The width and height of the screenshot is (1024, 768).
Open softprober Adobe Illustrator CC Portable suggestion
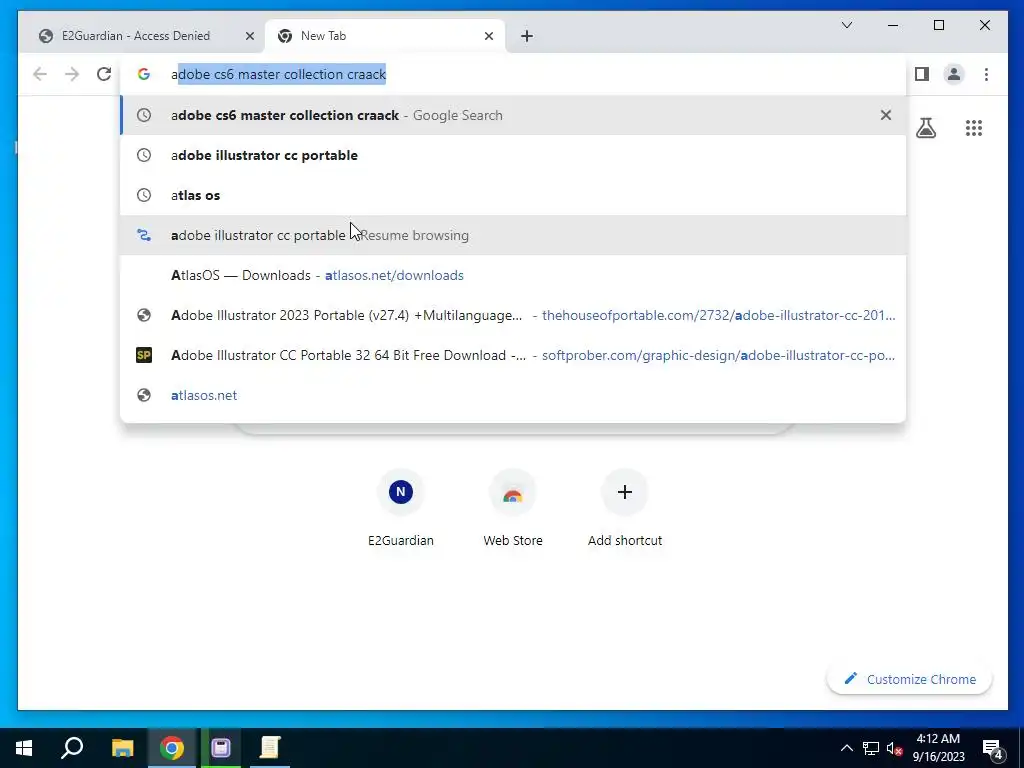(513, 355)
